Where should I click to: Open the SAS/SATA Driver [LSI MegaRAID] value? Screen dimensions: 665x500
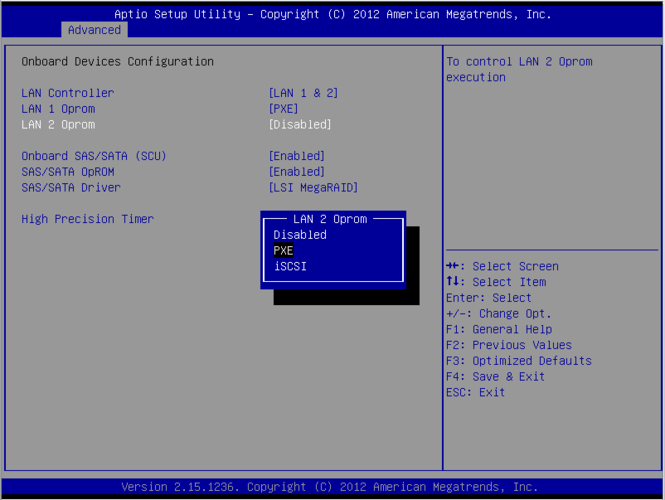313,188
